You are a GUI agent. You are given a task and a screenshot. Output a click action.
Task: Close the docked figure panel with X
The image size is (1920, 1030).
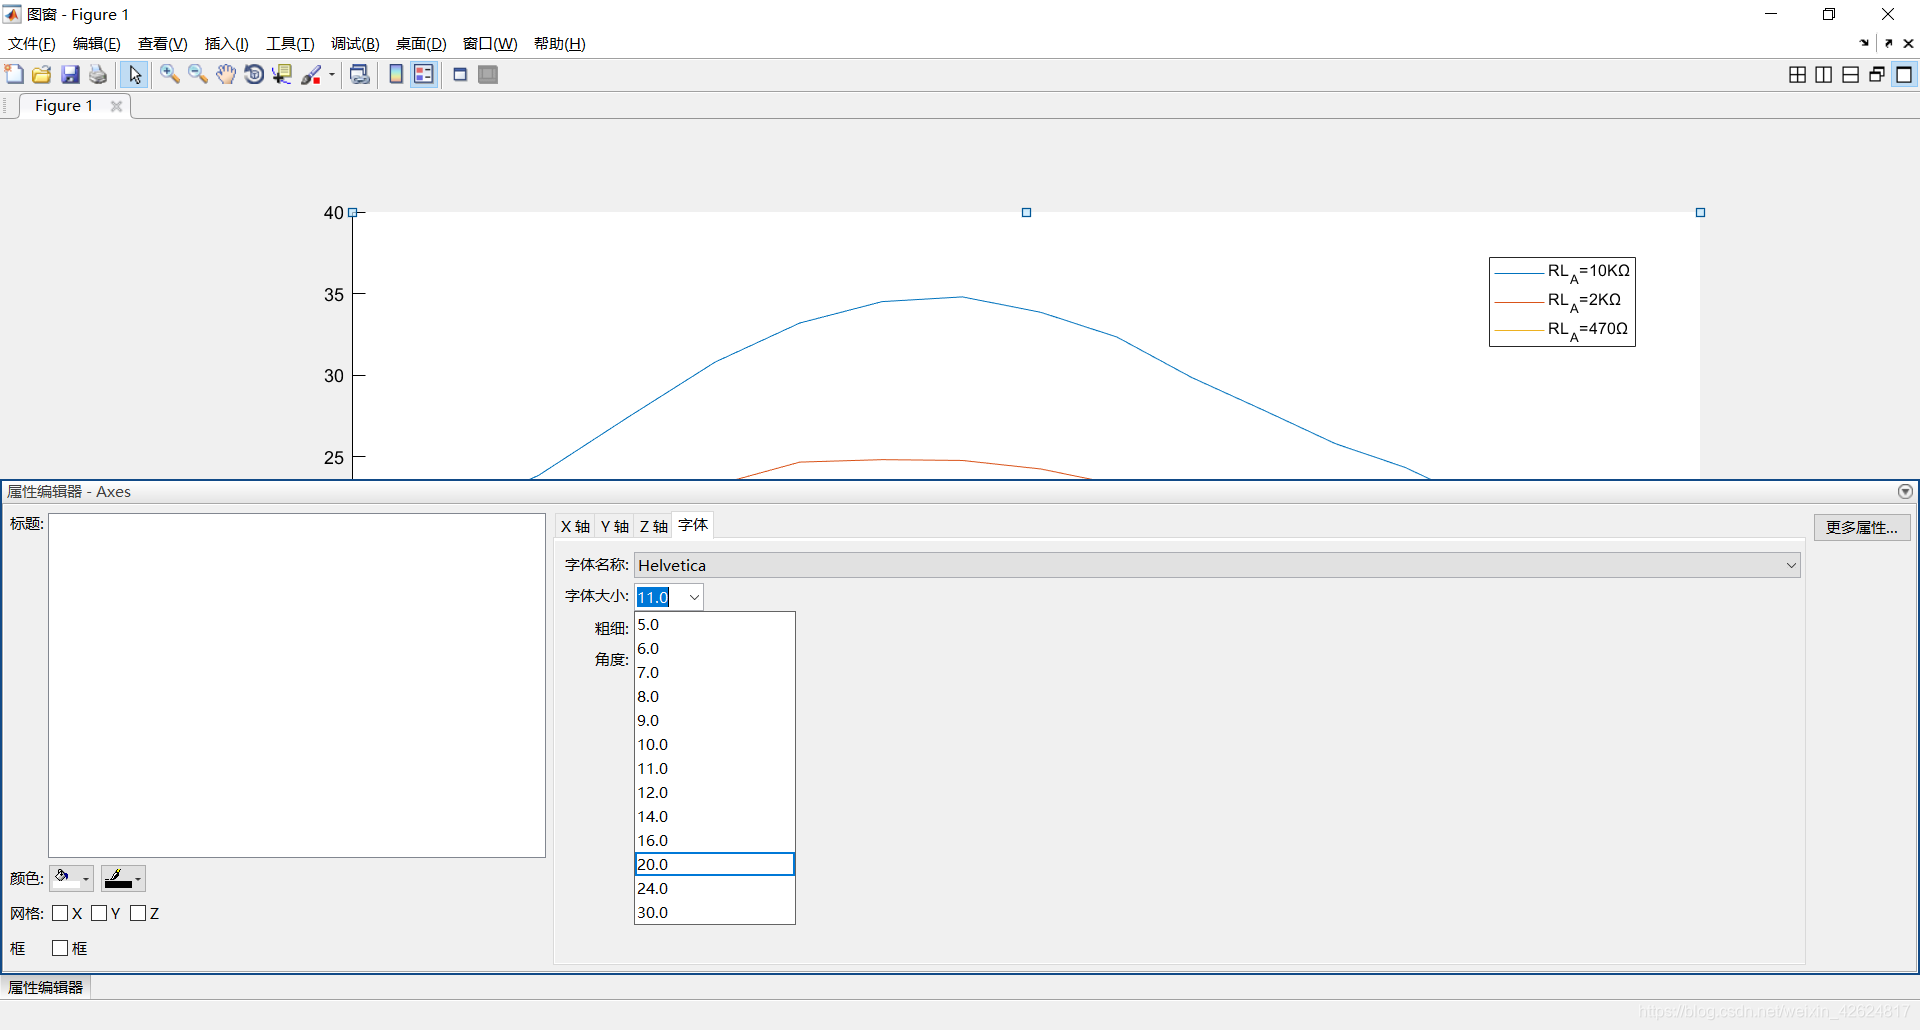point(1908,43)
